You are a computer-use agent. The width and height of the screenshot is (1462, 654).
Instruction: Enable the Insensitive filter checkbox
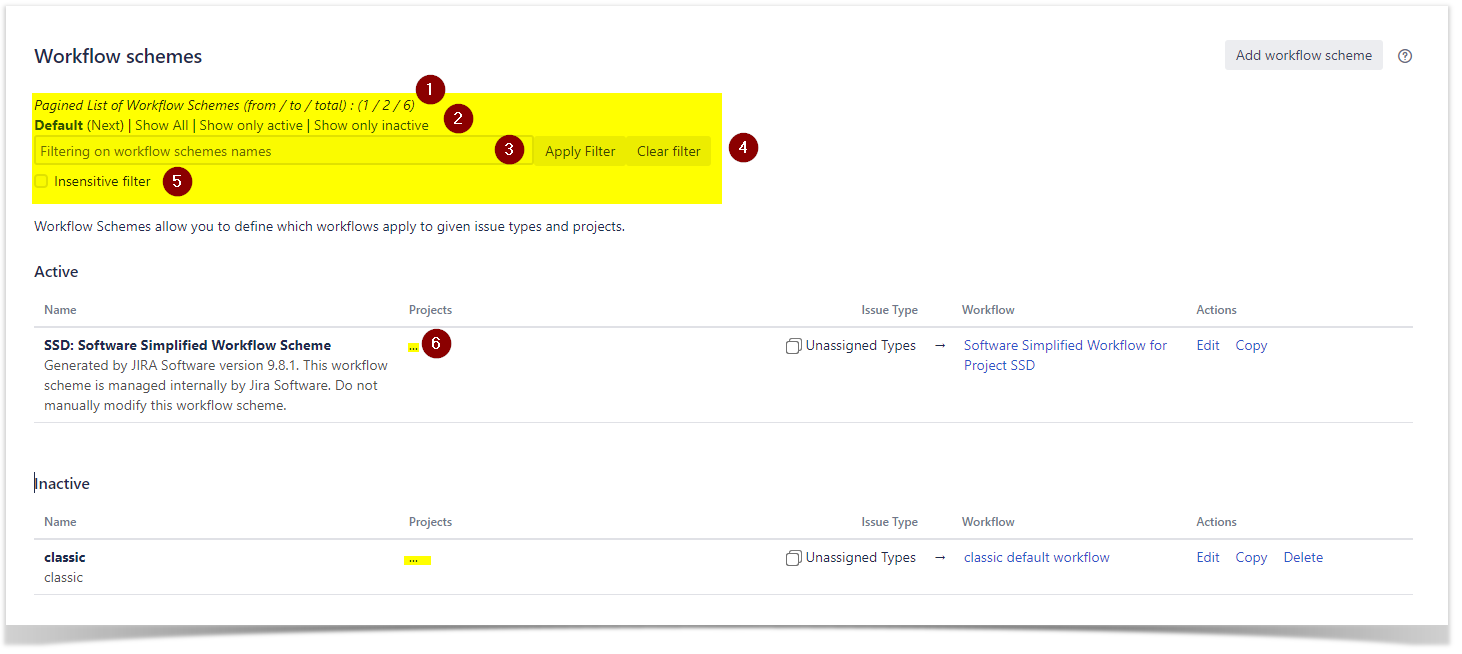point(41,181)
